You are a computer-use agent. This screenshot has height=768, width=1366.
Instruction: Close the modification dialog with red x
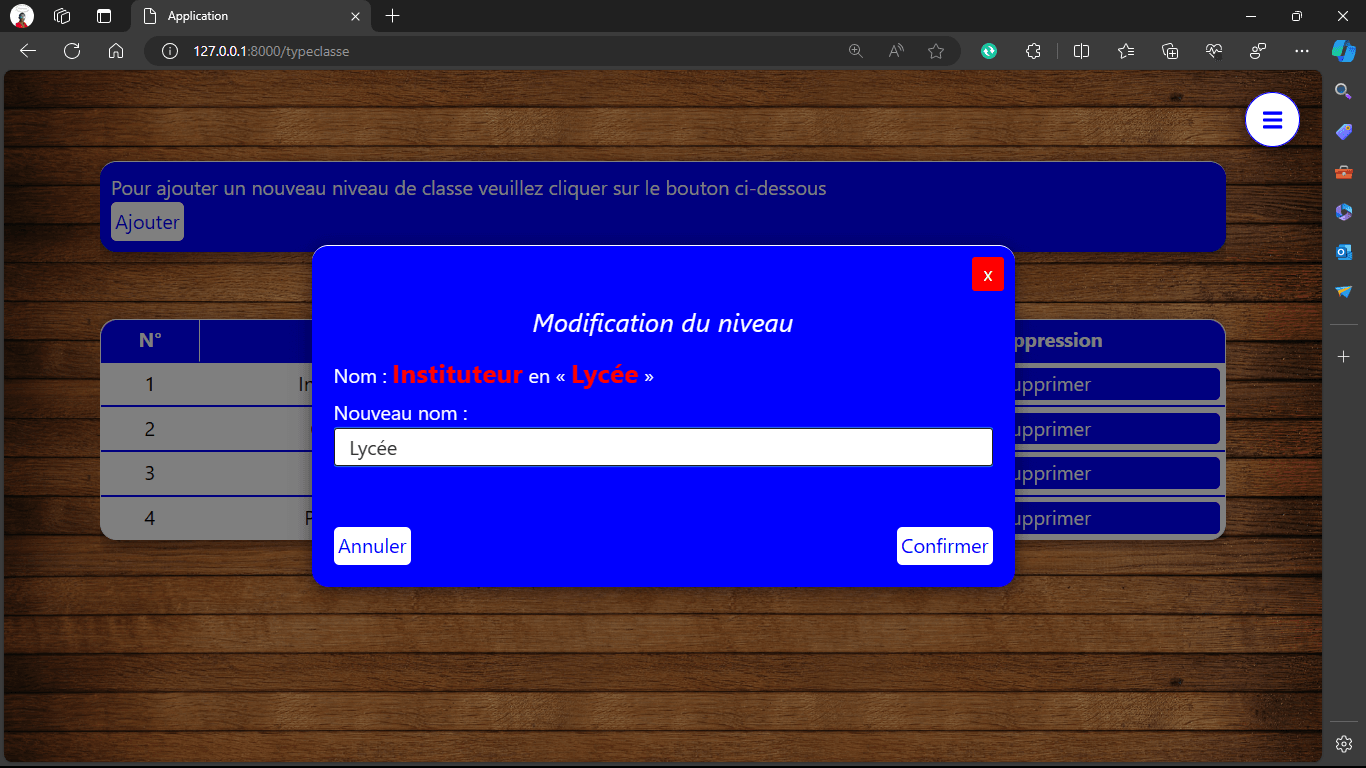coord(987,275)
